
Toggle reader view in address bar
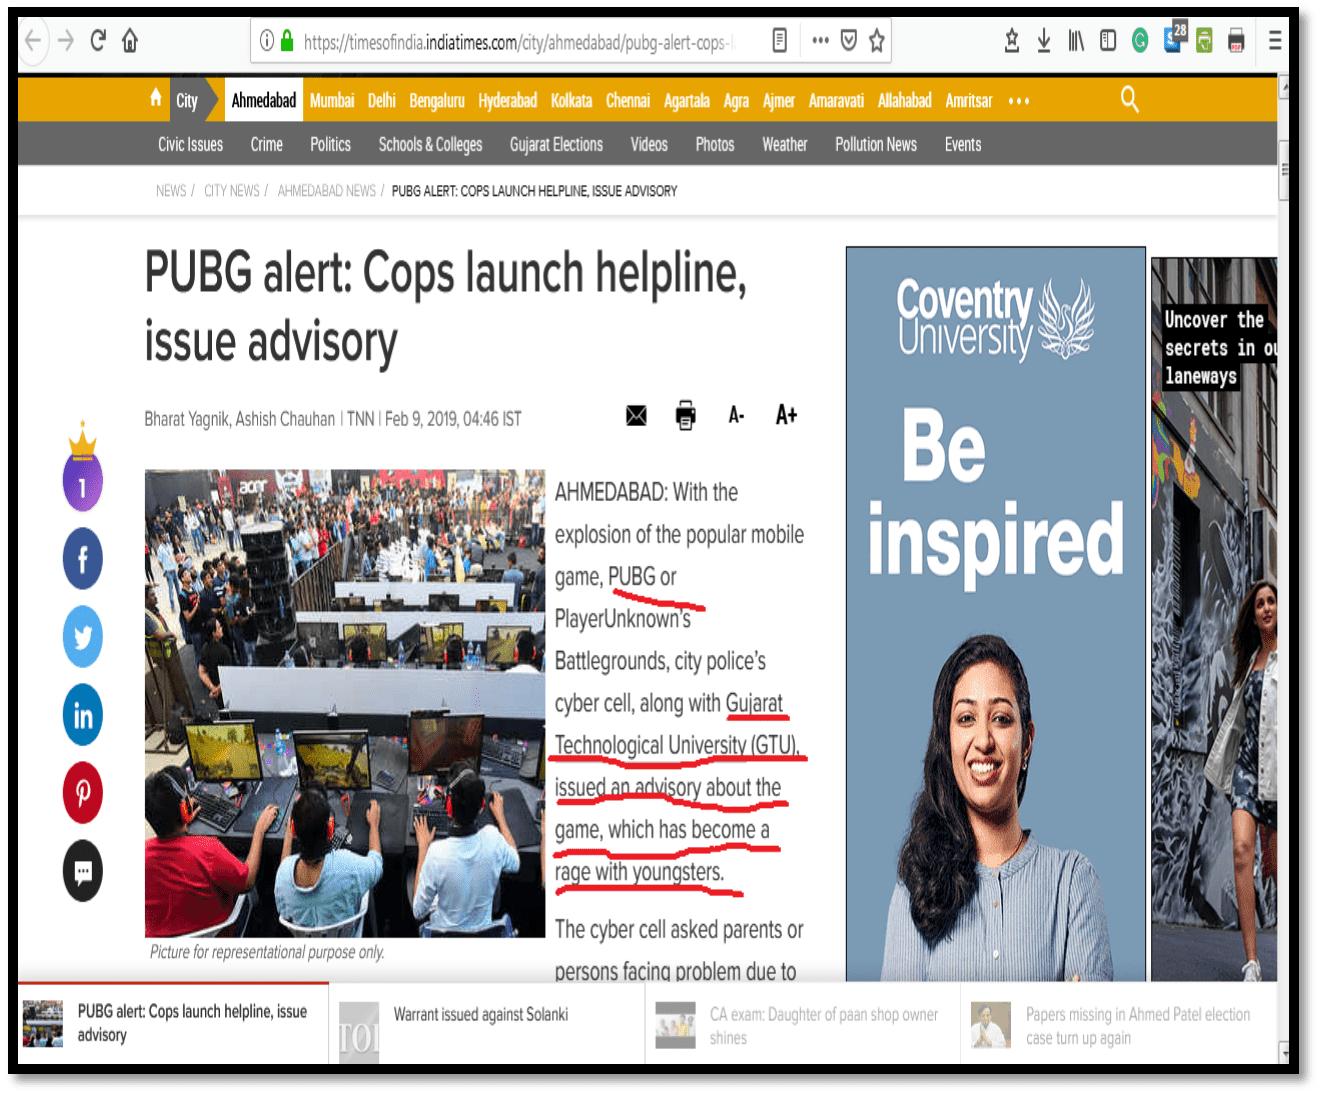click(x=780, y=41)
